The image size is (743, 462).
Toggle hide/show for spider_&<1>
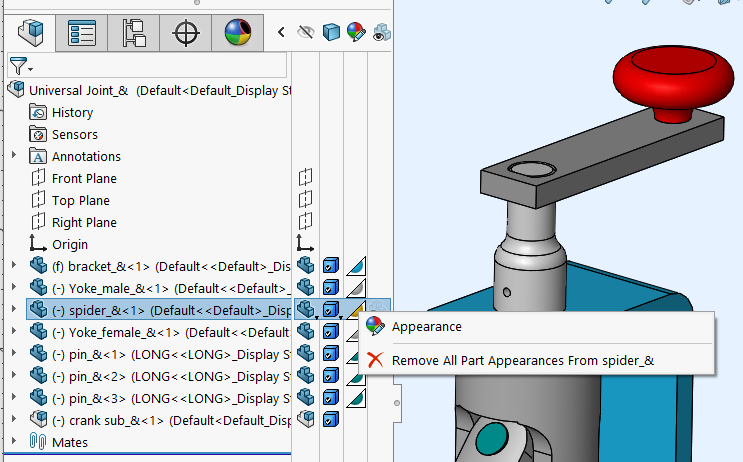(307, 309)
